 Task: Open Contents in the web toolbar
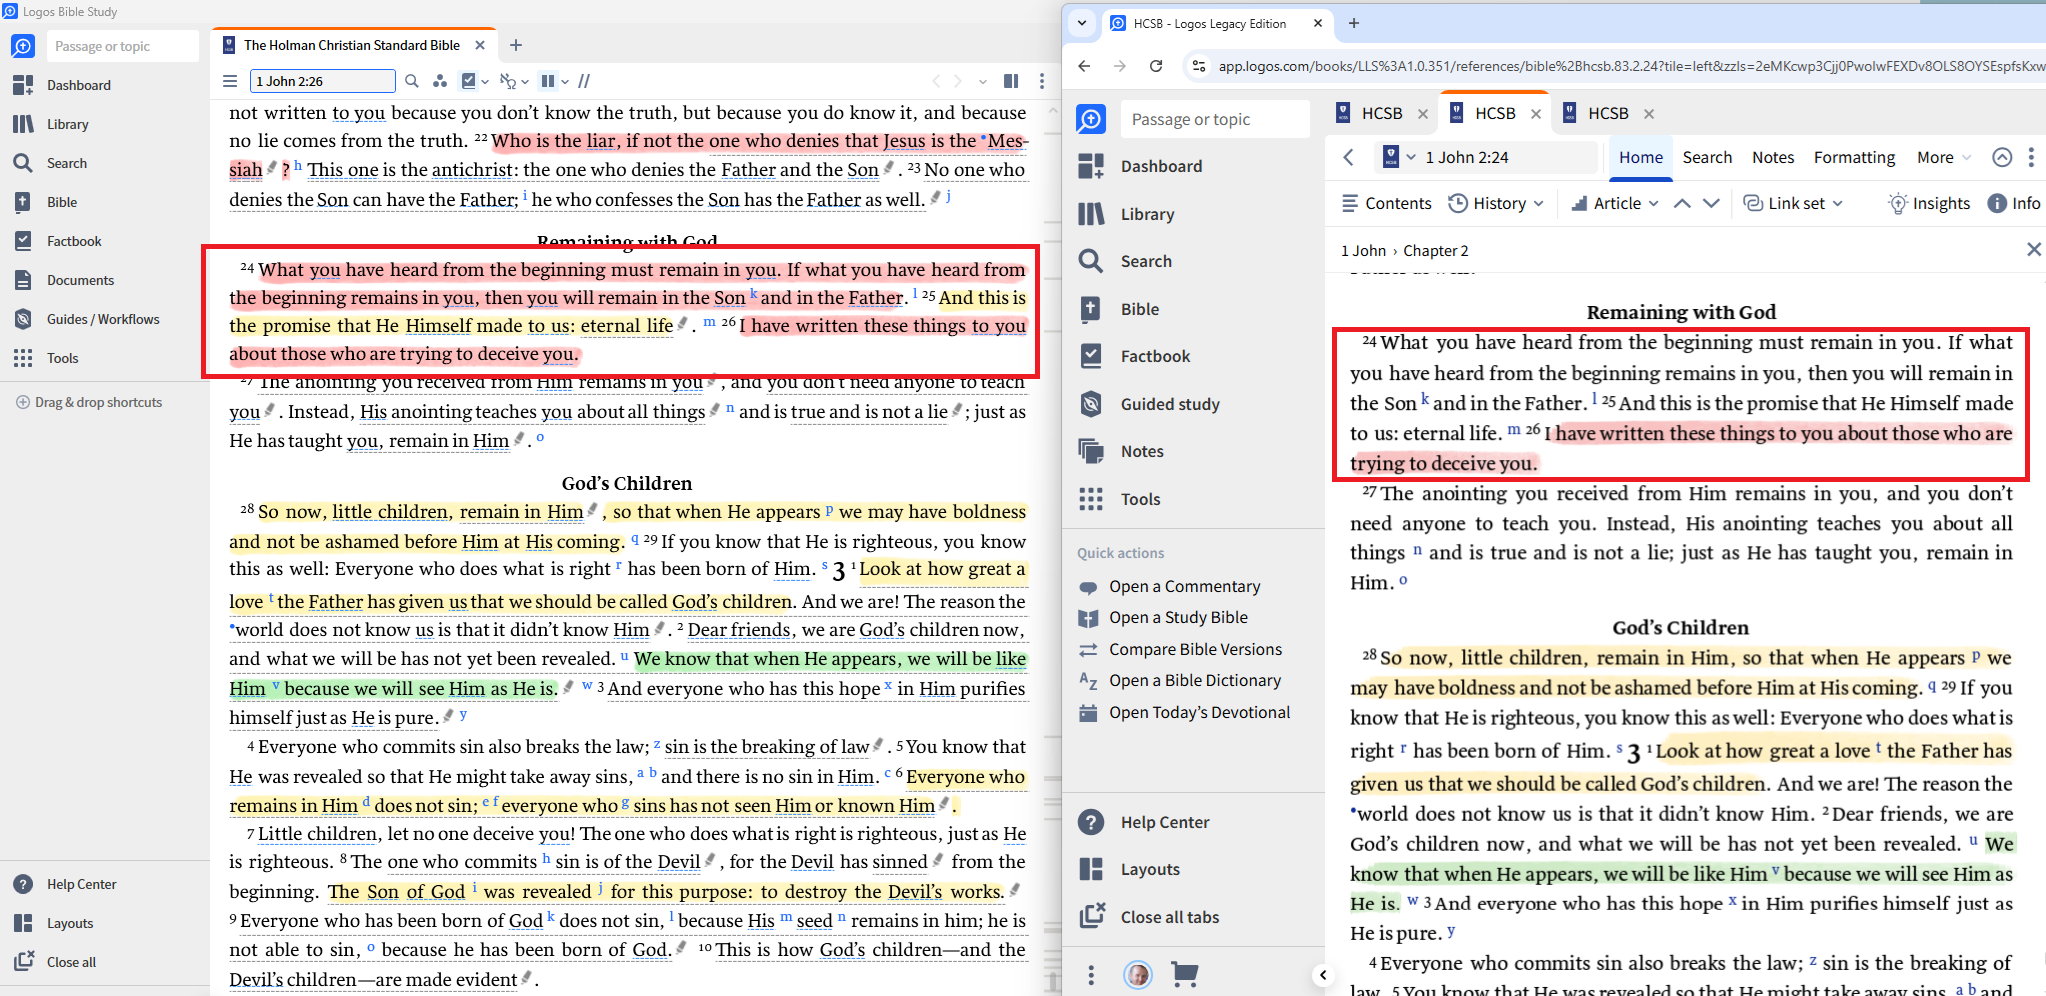[x=1386, y=203]
